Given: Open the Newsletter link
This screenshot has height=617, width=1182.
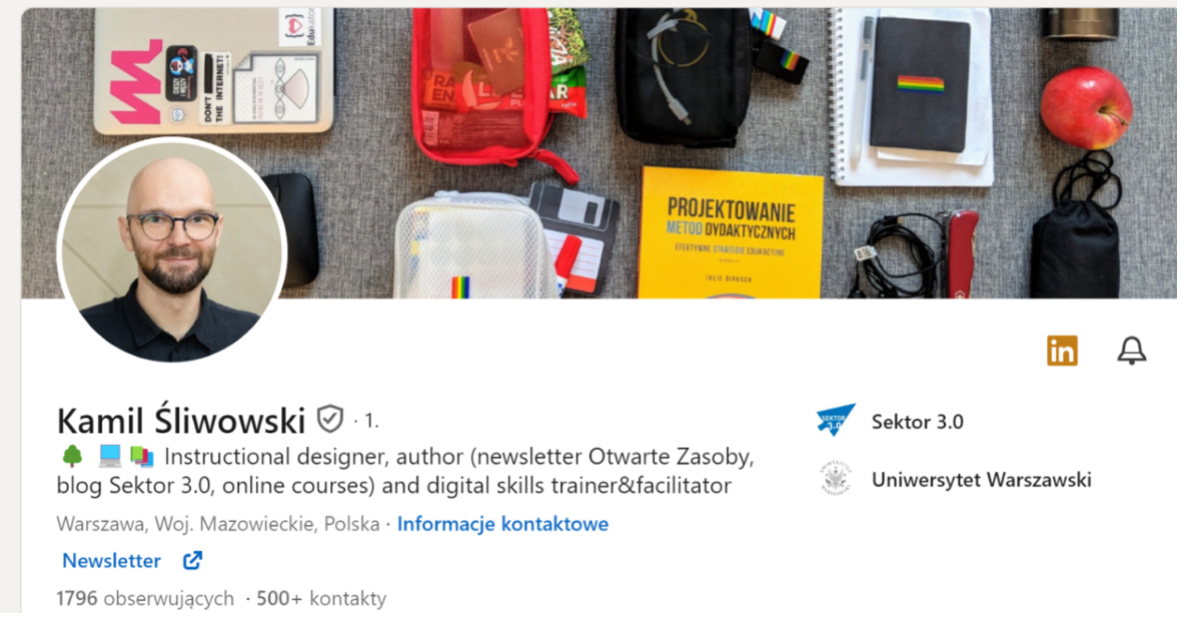Looking at the screenshot, I should coord(112,560).
